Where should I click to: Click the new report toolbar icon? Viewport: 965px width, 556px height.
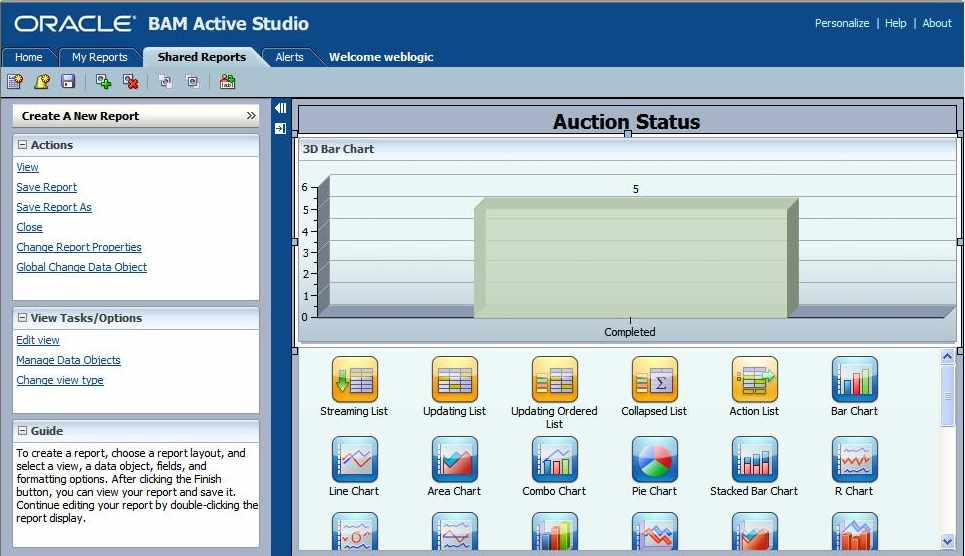(x=15, y=81)
